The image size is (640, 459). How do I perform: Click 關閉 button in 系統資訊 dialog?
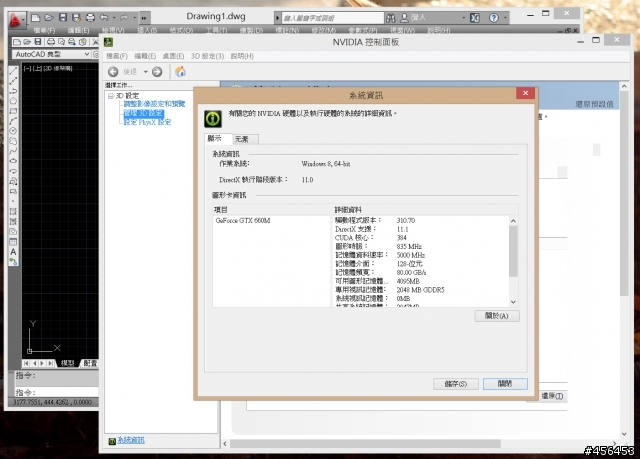(505, 384)
